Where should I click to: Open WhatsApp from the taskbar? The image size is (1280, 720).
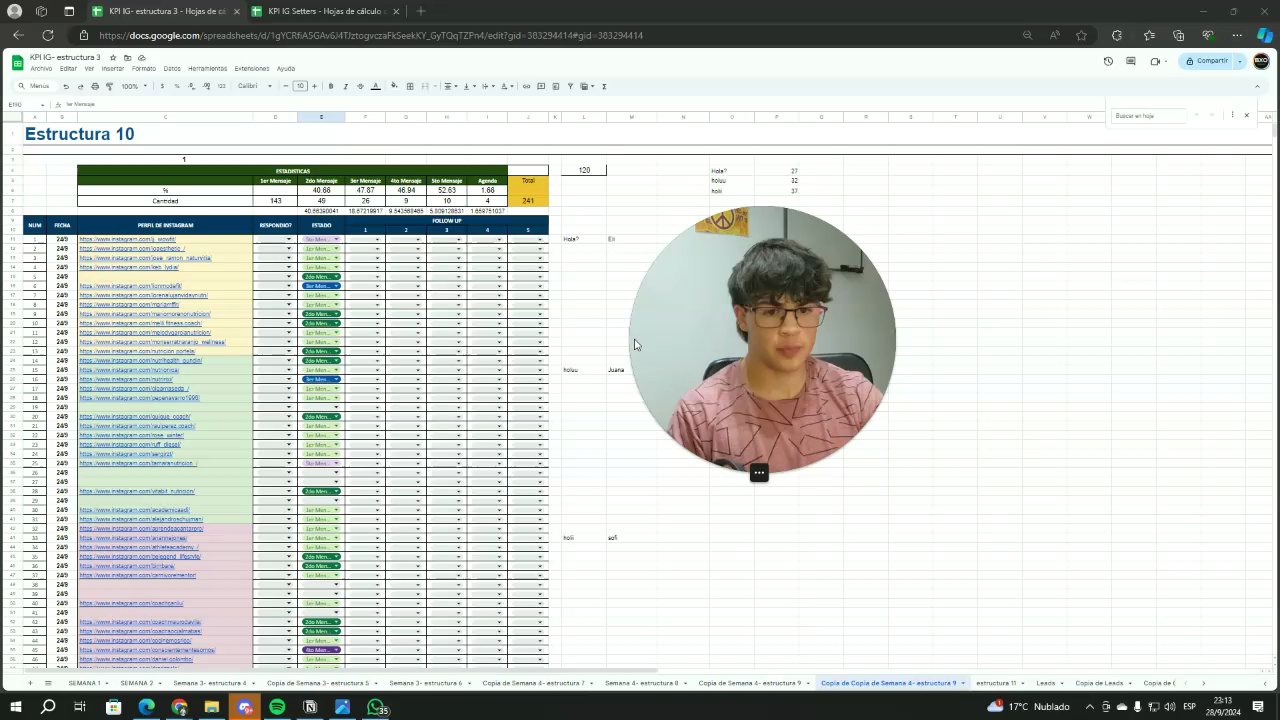376,707
